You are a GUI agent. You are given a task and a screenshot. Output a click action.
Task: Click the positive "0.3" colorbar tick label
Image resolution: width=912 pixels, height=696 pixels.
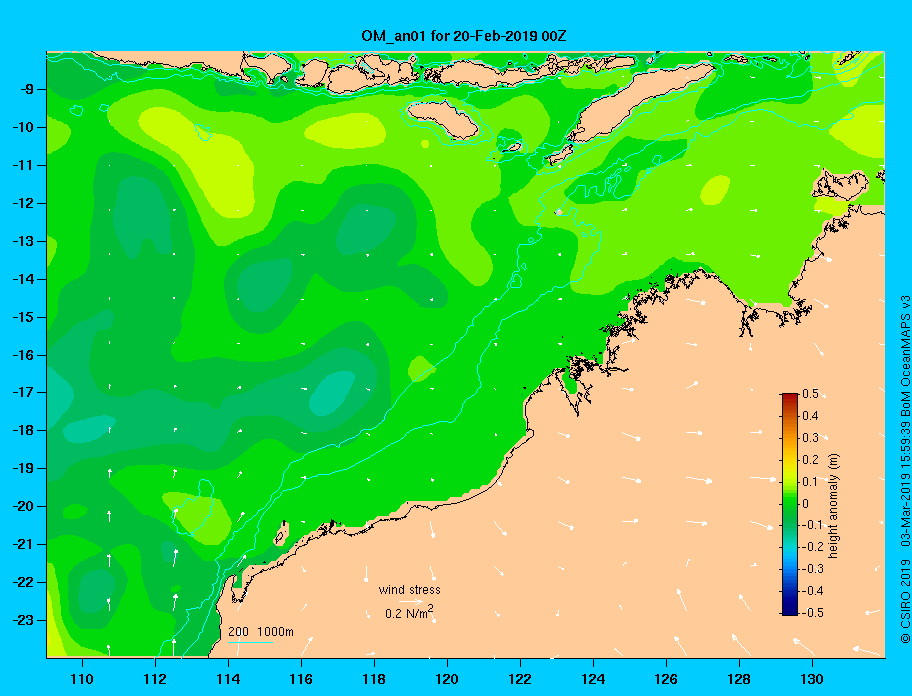tap(810, 438)
